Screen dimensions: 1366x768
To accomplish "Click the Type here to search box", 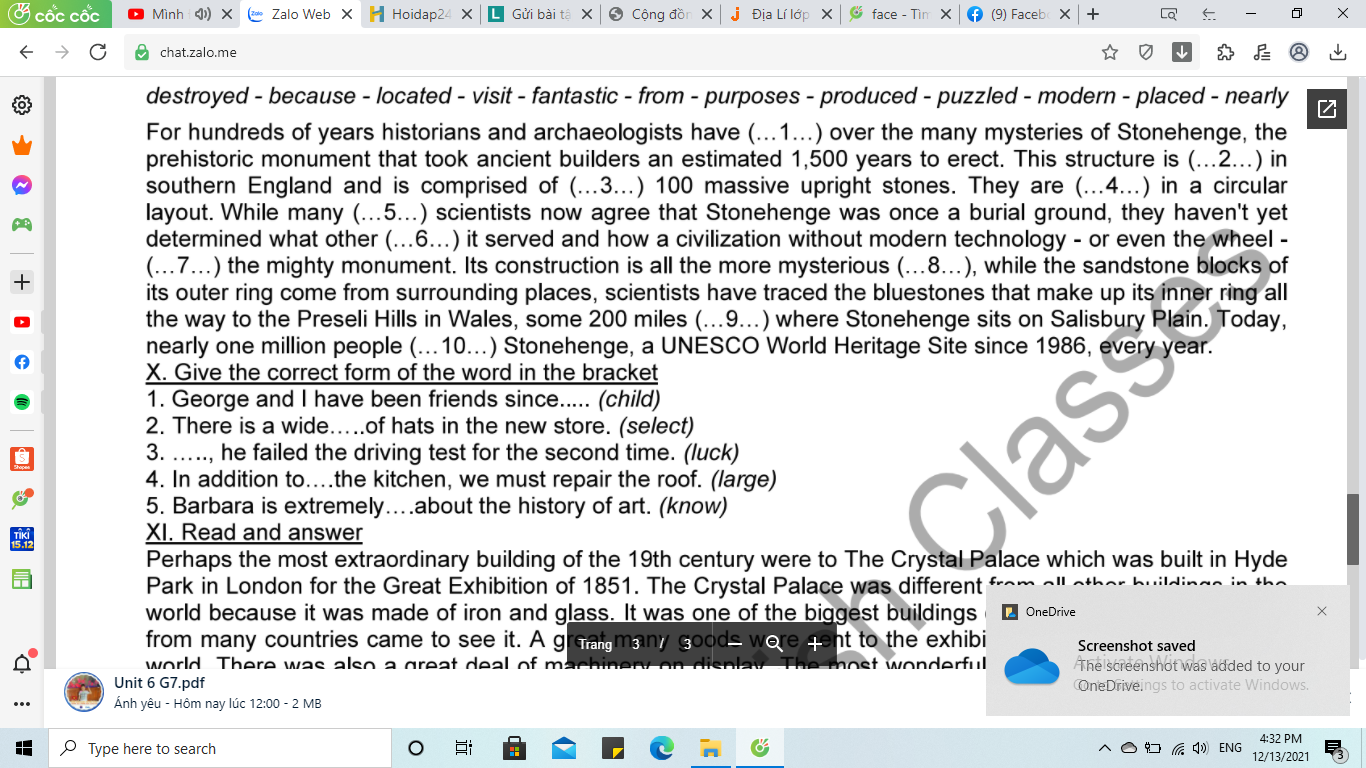I will (x=220, y=748).
